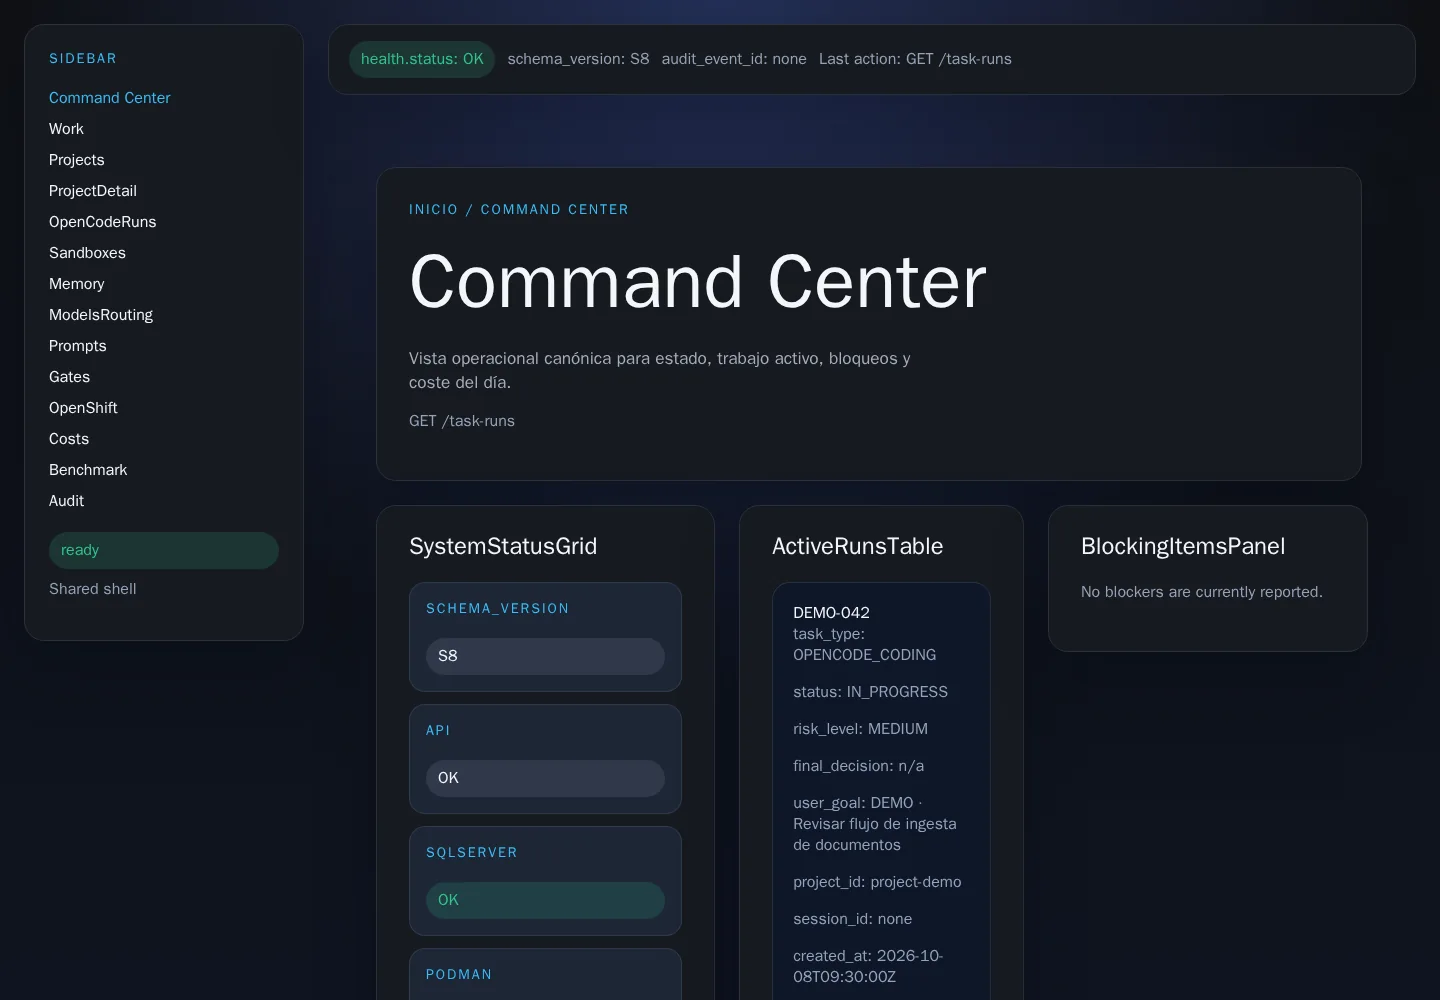The height and width of the screenshot is (1000, 1440).
Task: Select the S8 value under SCHEMA_VERSION
Action: [x=545, y=656]
